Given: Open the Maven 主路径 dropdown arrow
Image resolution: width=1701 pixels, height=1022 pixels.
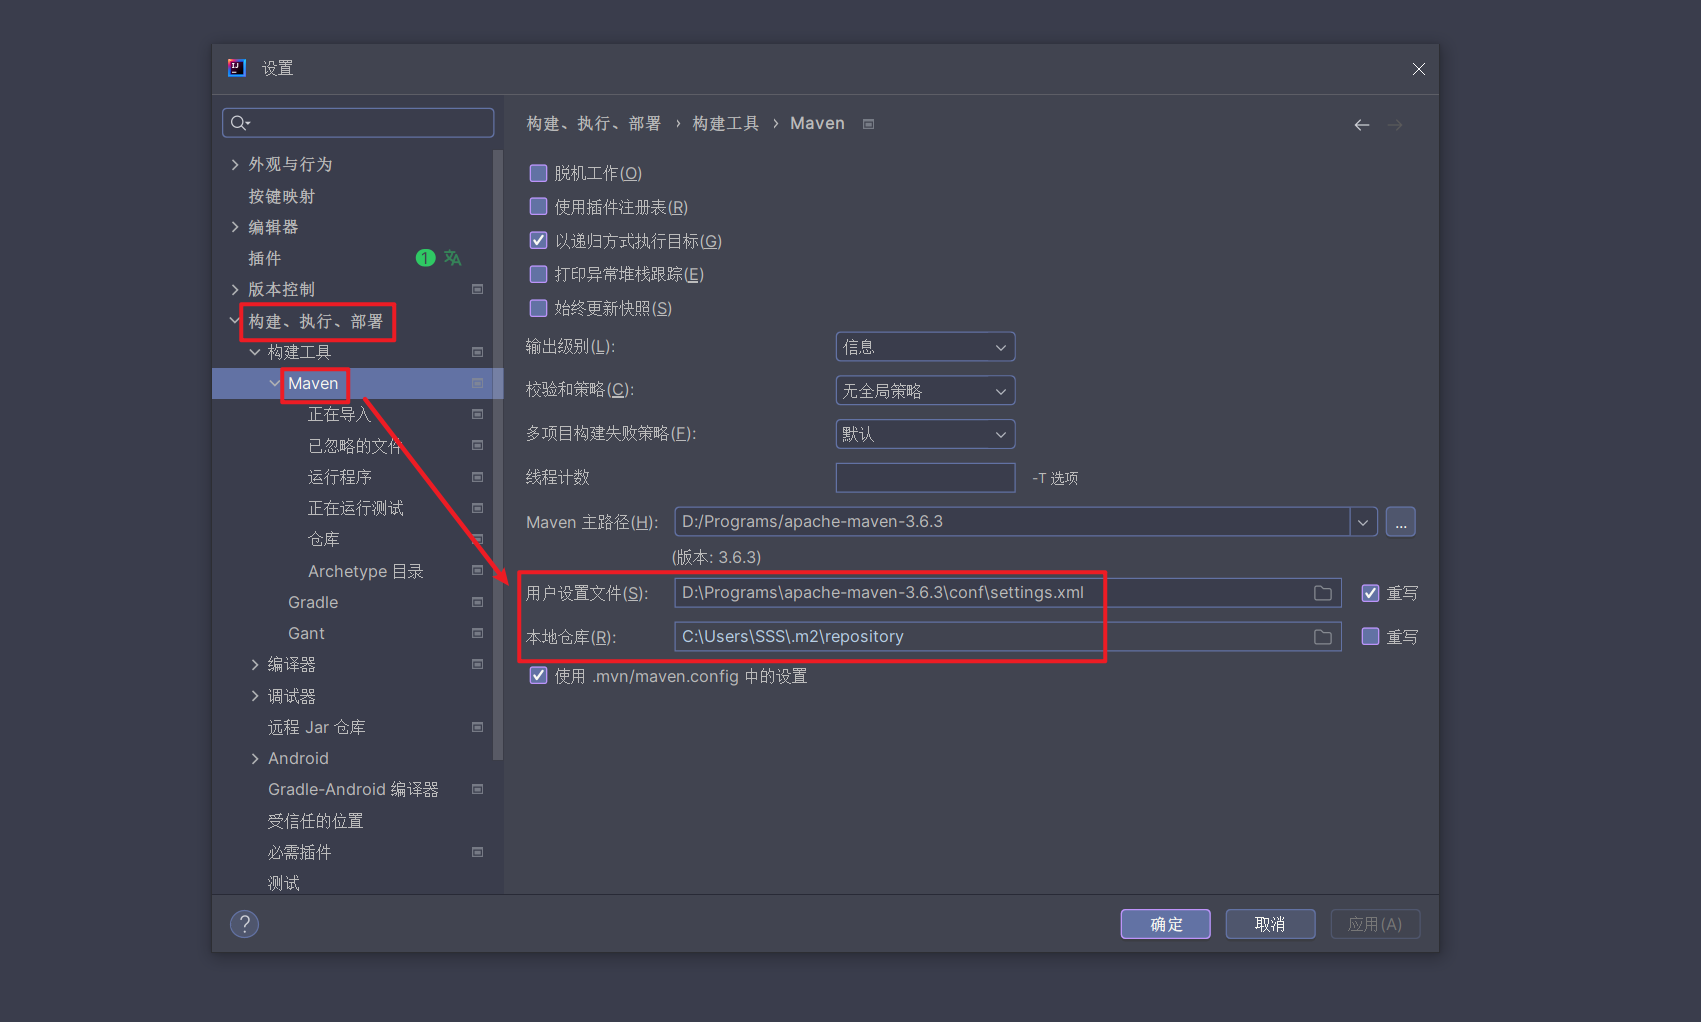Looking at the screenshot, I should tap(1363, 522).
